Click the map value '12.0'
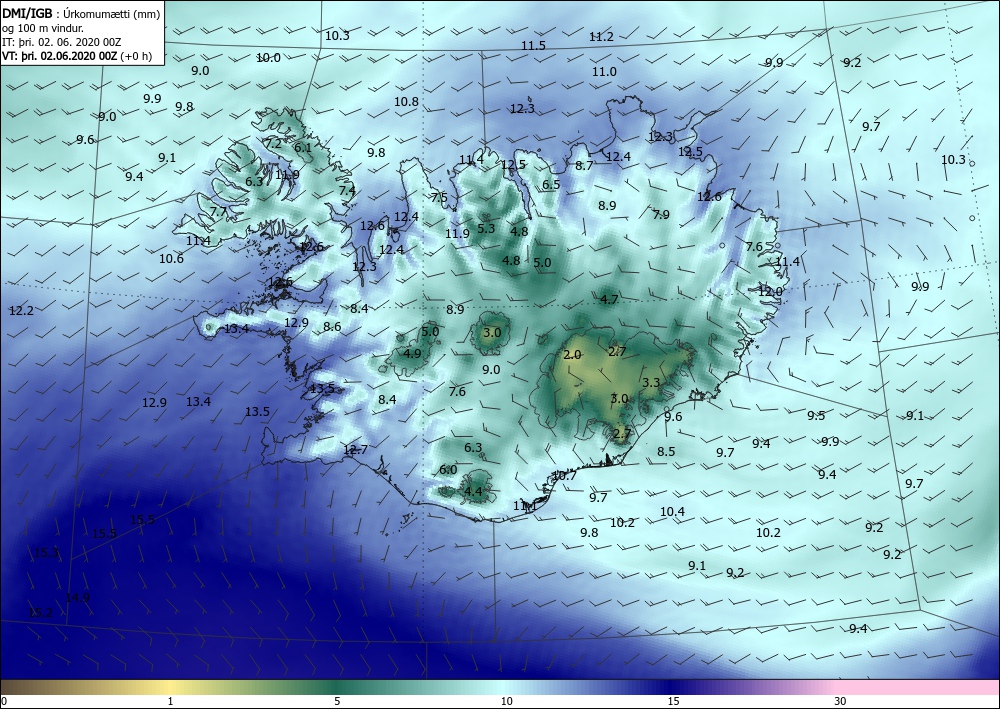This screenshot has width=1000, height=709. pos(770,291)
